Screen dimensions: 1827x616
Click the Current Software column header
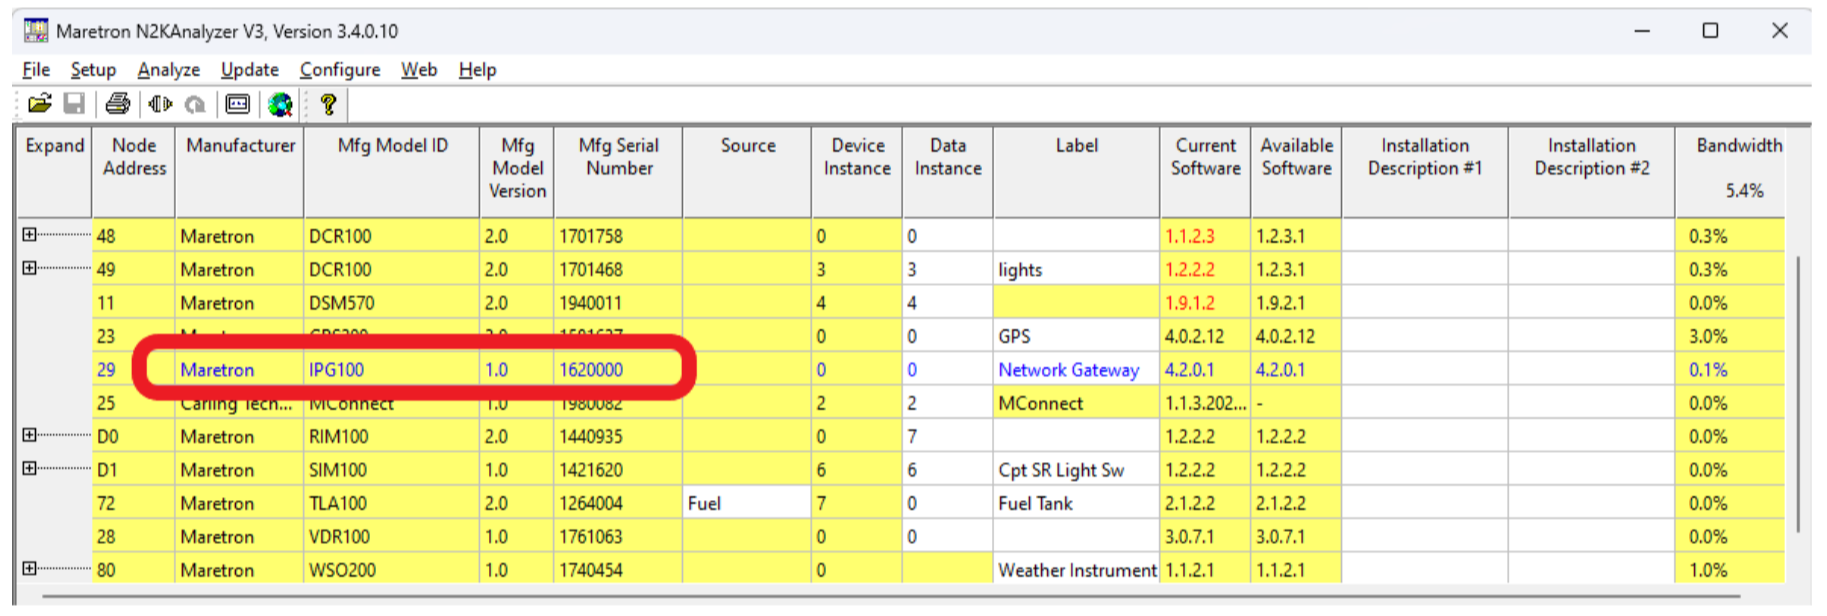point(1205,172)
